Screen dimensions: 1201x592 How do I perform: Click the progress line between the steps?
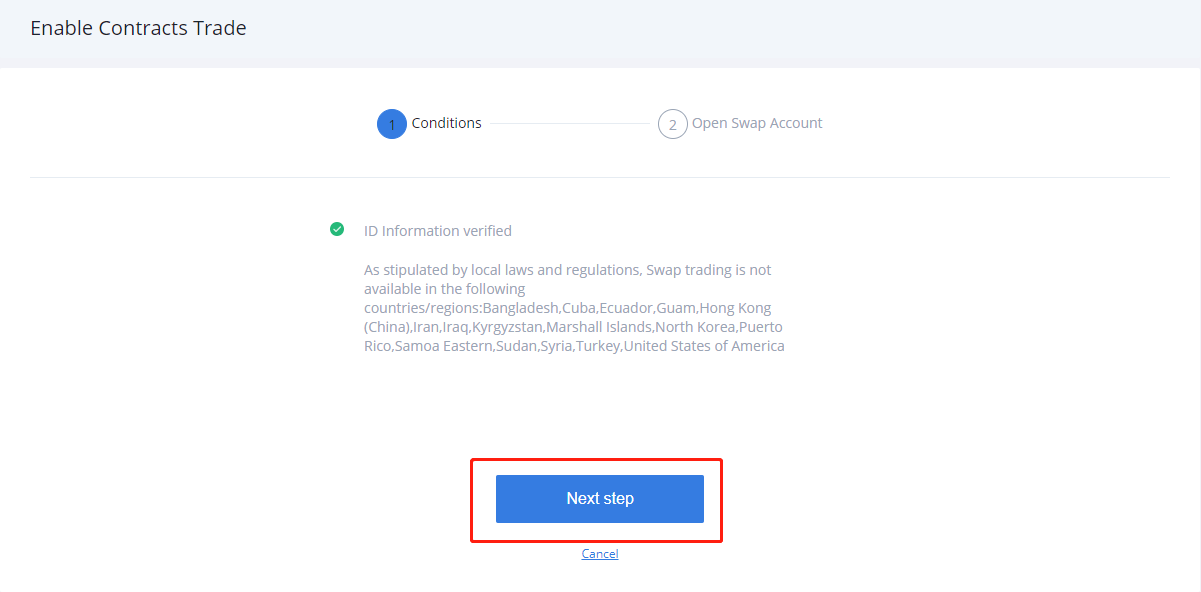pos(570,124)
